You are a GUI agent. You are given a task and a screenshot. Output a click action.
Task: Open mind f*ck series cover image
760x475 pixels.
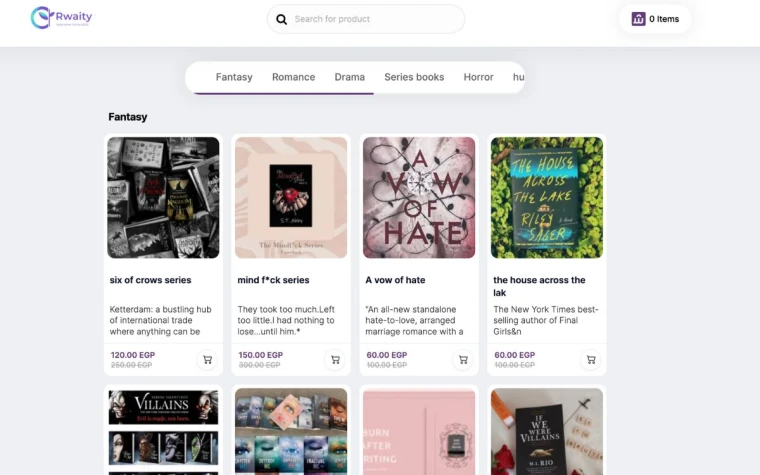click(x=291, y=198)
